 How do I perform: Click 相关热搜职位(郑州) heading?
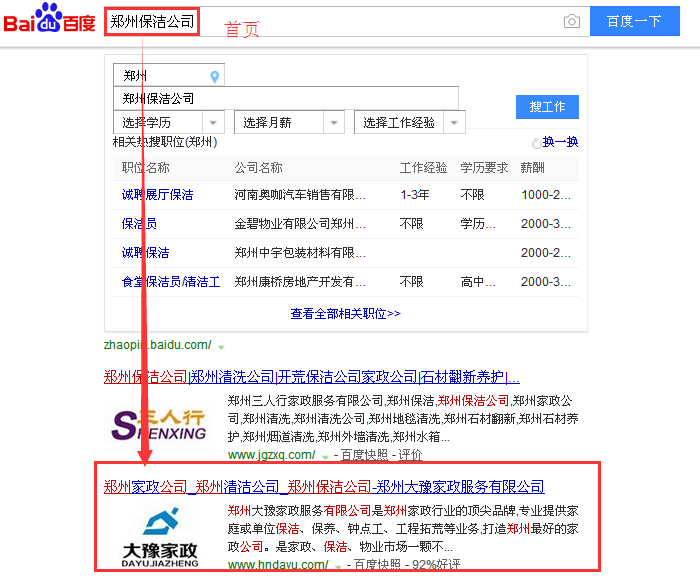point(165,142)
